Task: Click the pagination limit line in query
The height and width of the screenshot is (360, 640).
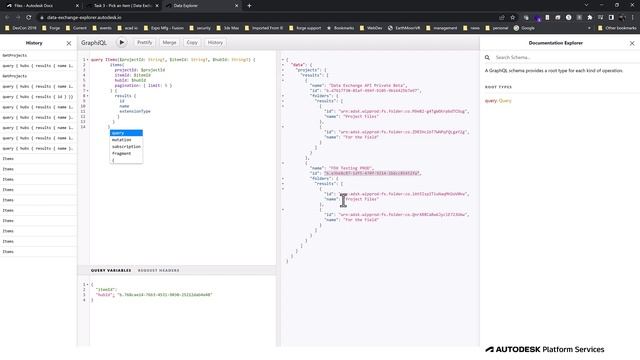Action: point(143,86)
